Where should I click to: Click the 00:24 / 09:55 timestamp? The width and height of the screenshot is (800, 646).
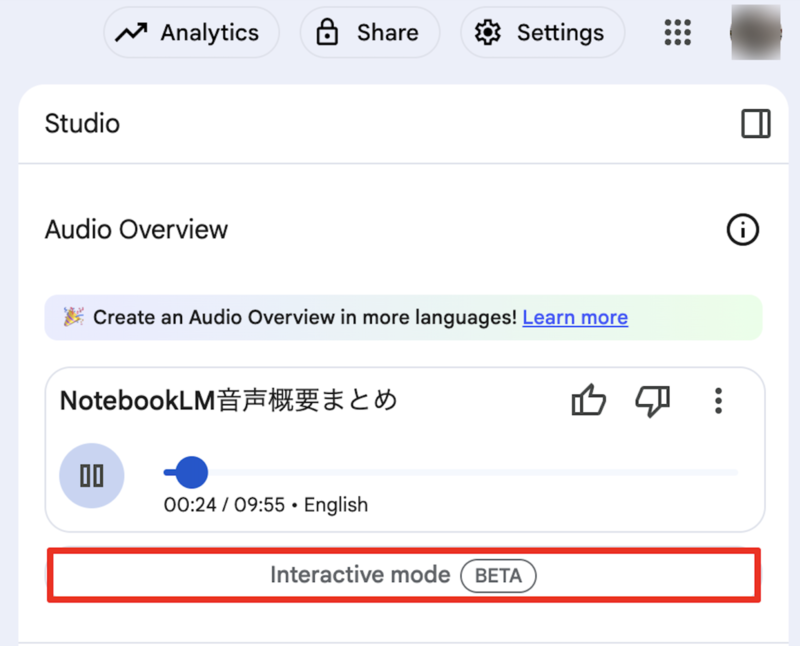pyautogui.click(x=224, y=505)
